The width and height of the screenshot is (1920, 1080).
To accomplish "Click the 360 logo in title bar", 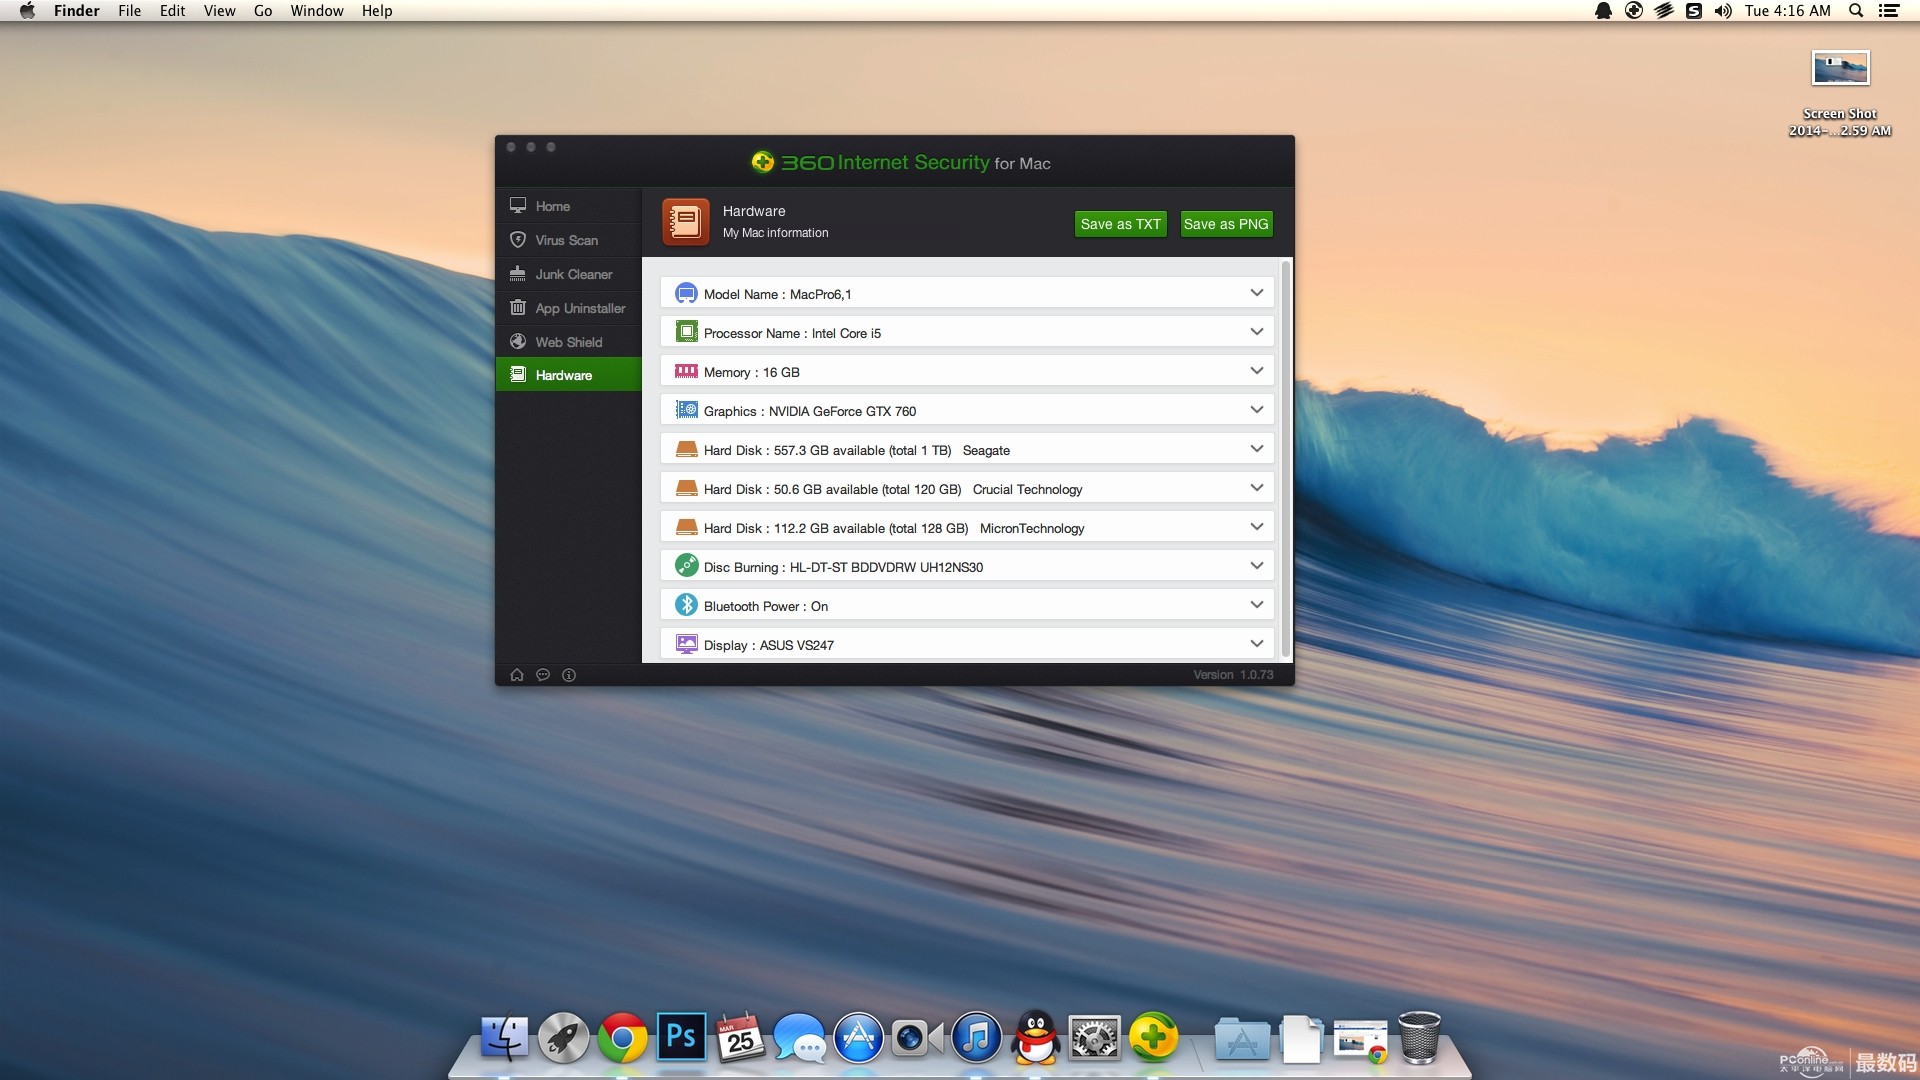I will (x=763, y=162).
